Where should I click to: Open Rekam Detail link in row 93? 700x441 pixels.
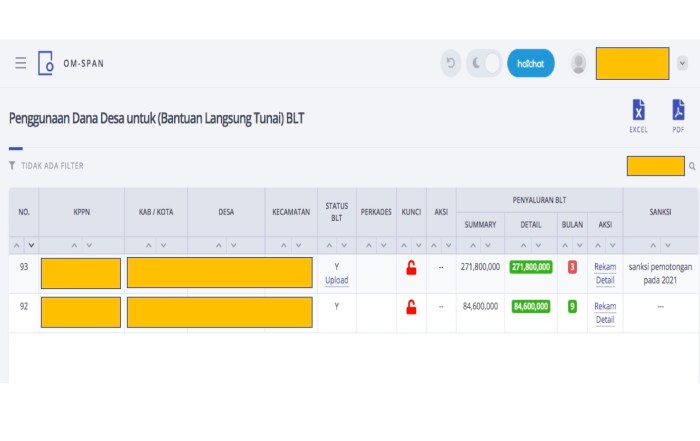(605, 274)
